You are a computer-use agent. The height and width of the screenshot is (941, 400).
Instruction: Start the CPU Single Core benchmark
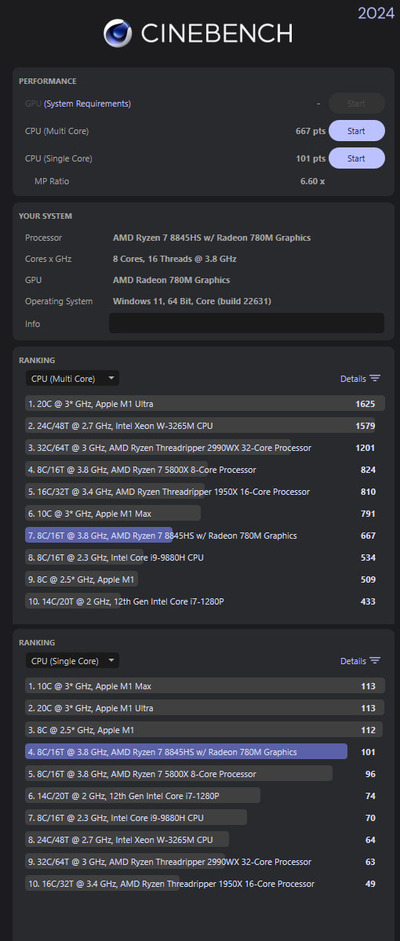coord(356,158)
